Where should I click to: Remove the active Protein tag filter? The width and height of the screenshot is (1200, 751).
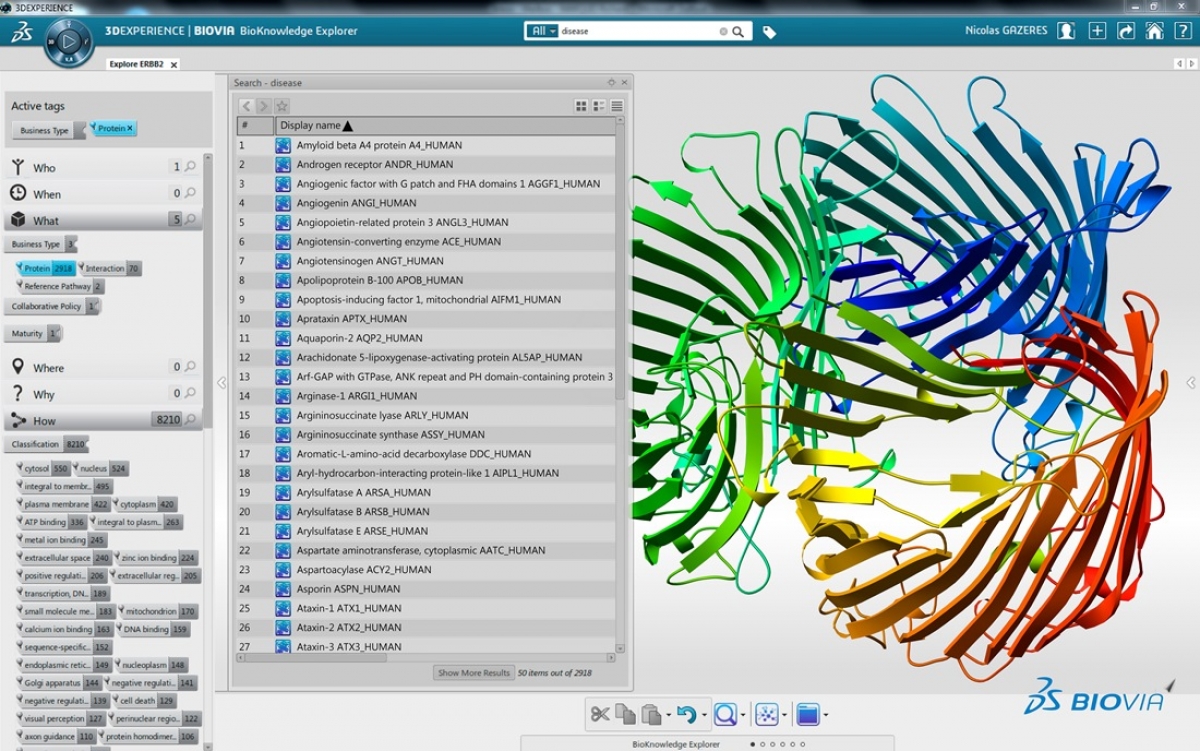pos(130,129)
